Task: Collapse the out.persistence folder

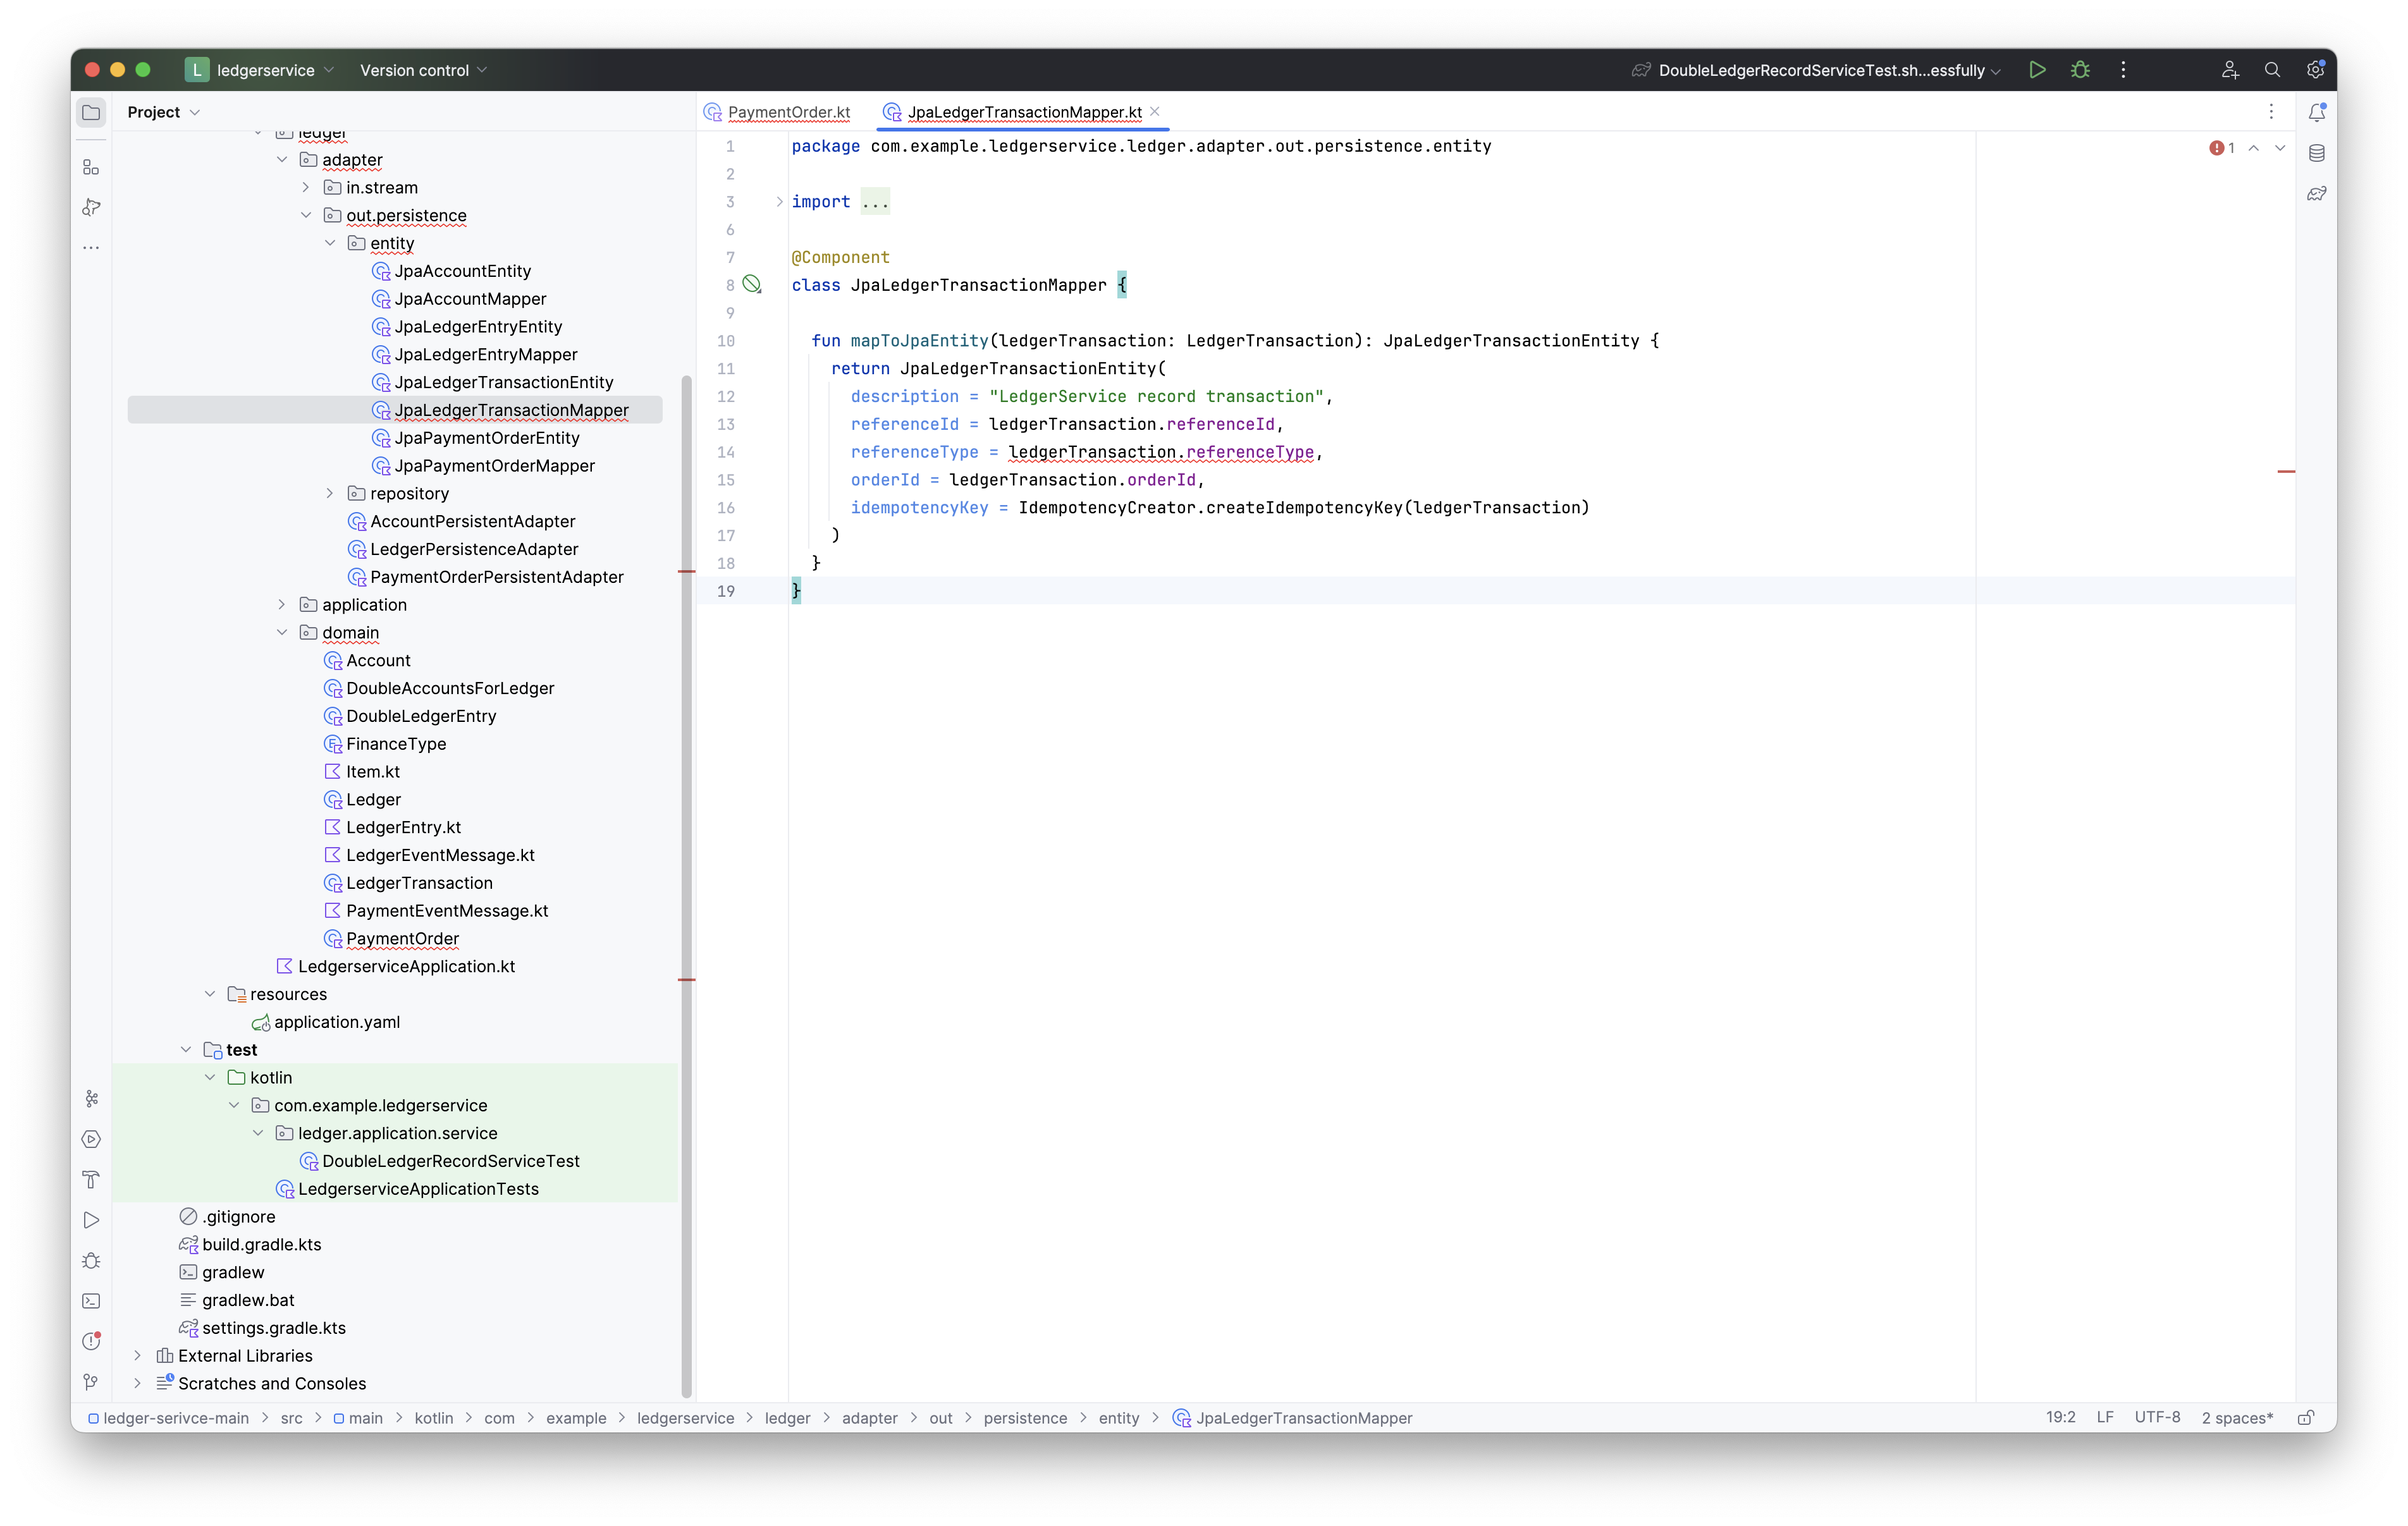Action: (x=306, y=215)
